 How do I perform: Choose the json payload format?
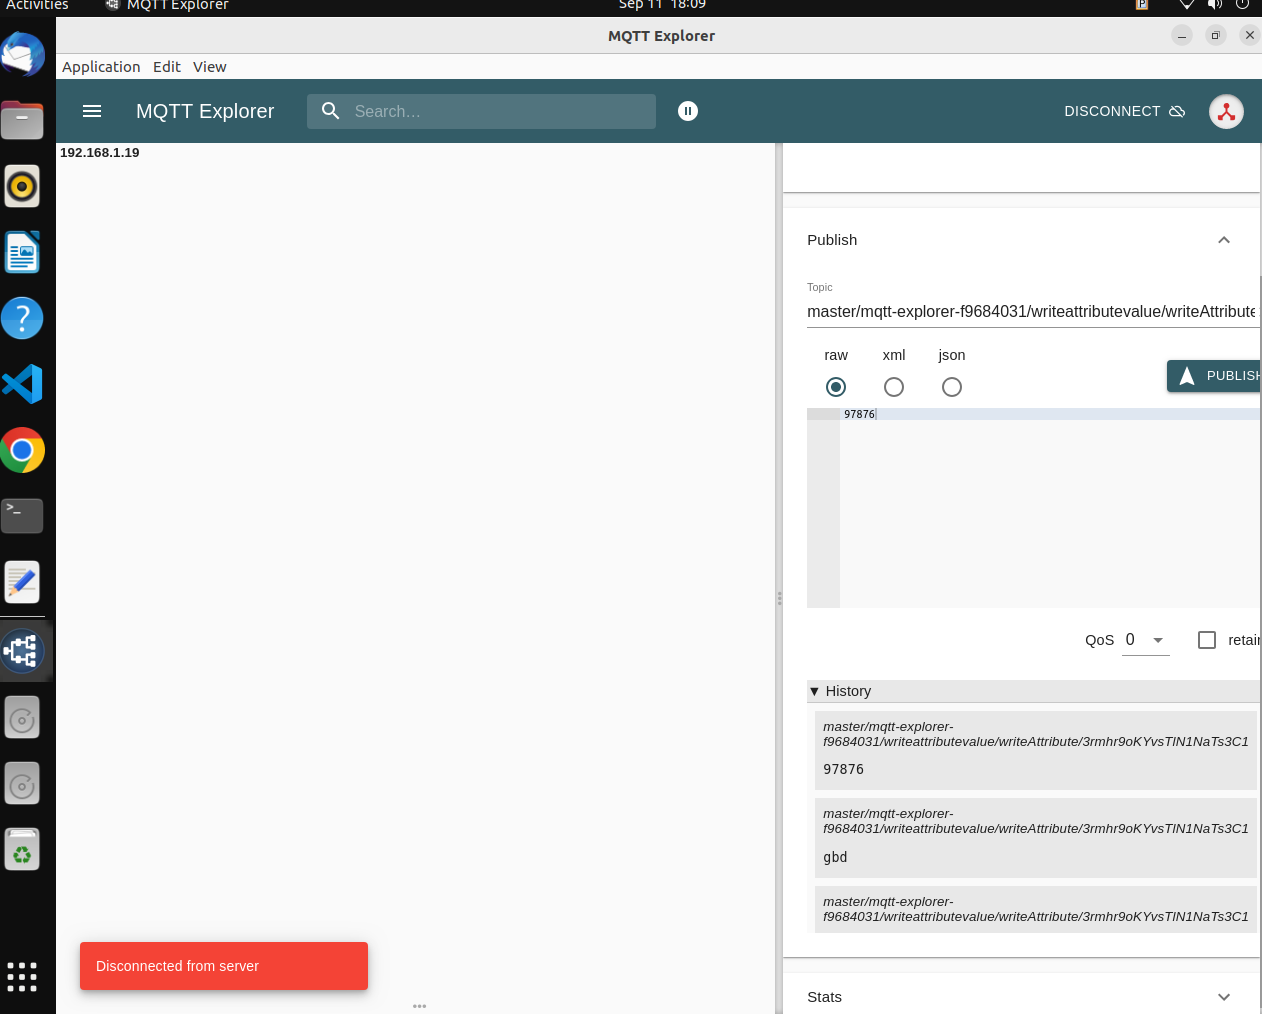pyautogui.click(x=952, y=387)
